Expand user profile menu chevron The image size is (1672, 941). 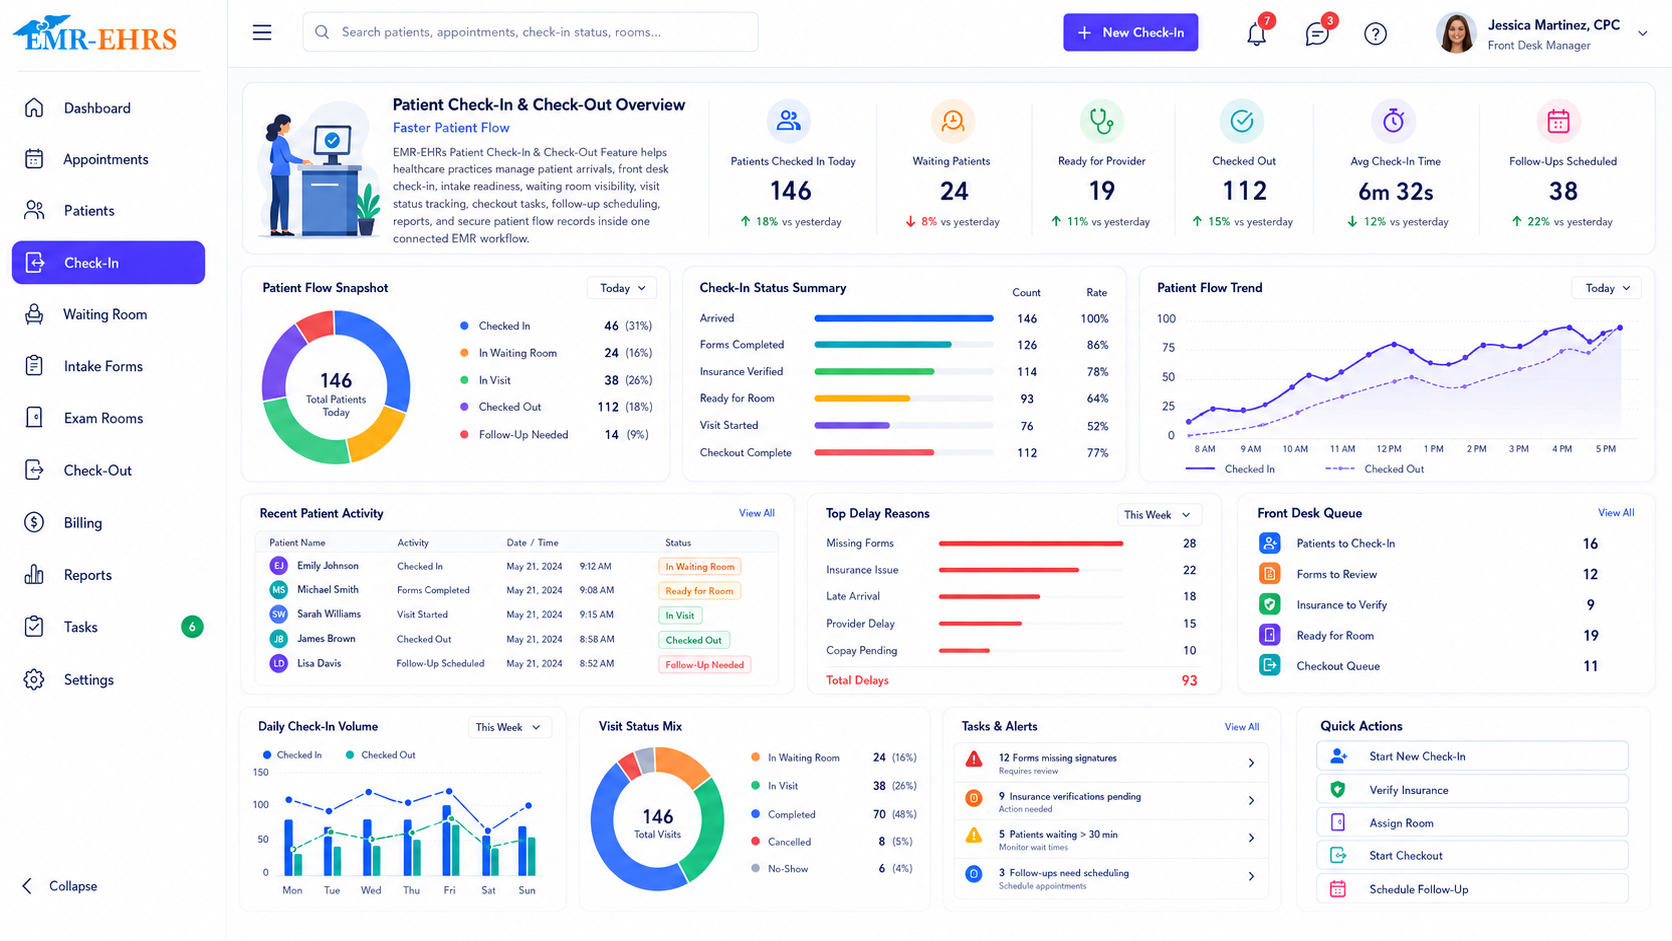click(x=1642, y=34)
